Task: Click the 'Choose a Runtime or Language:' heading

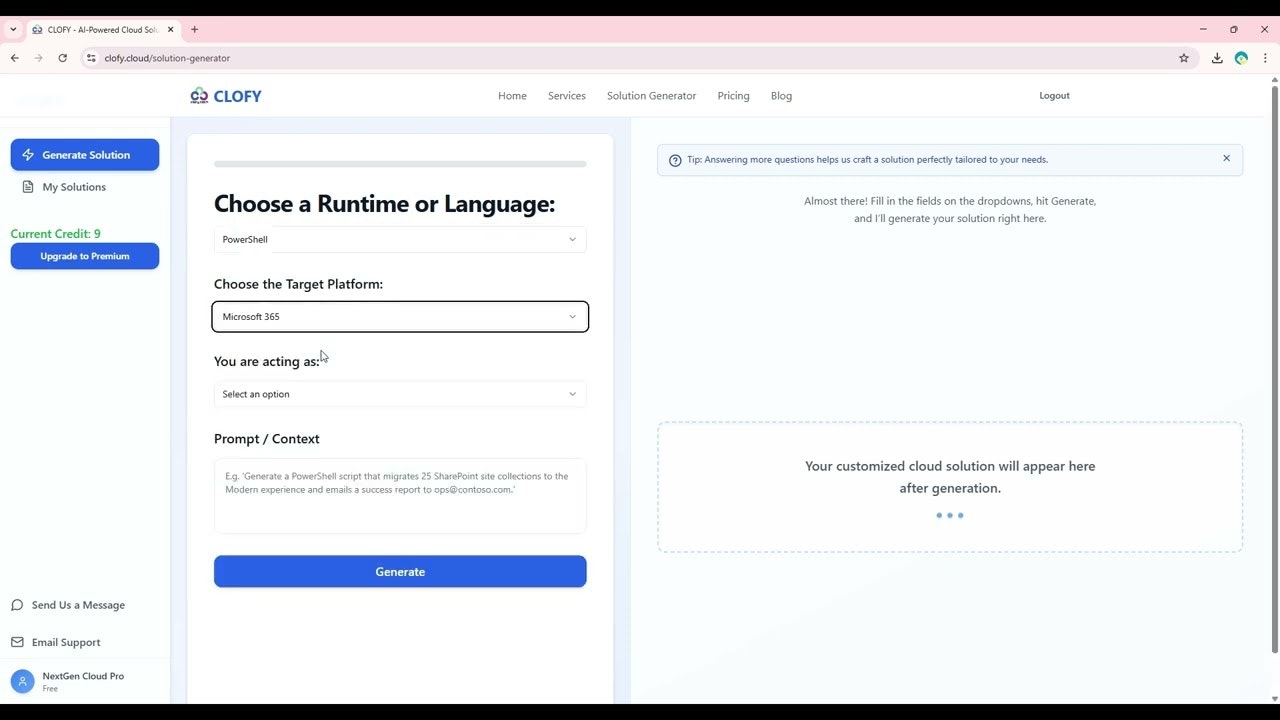Action: point(384,204)
